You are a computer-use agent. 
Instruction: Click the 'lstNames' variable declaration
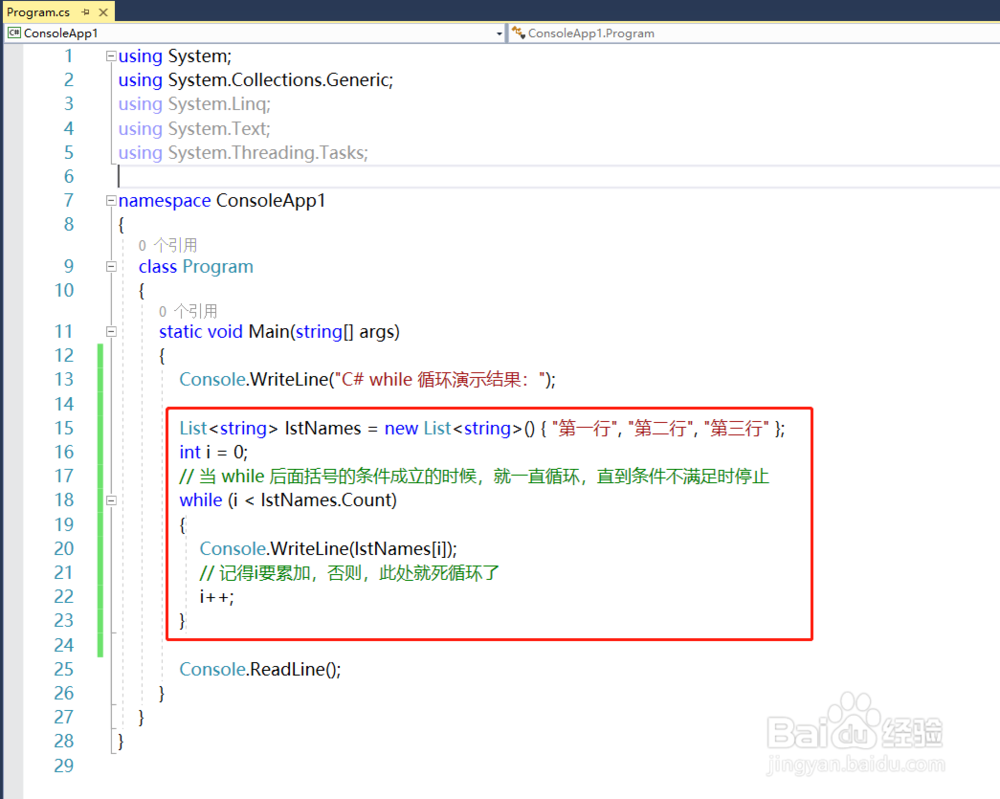323,428
